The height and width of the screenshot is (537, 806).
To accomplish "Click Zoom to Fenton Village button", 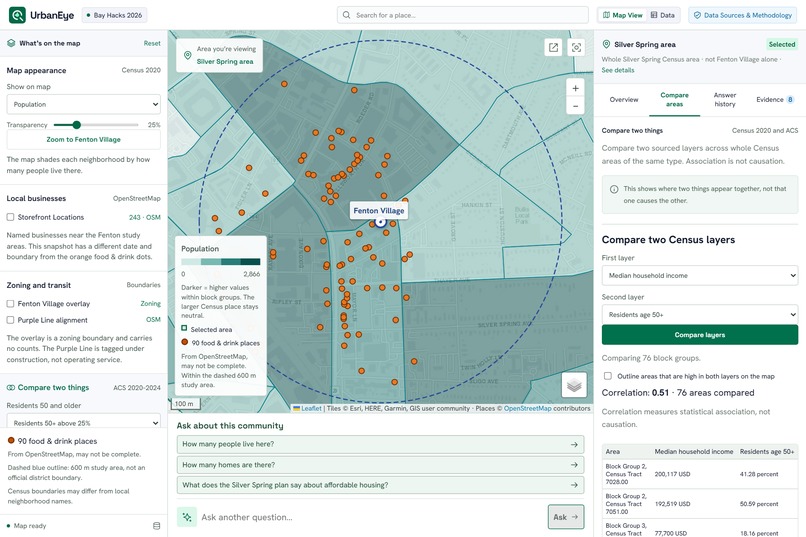I will coord(83,139).
